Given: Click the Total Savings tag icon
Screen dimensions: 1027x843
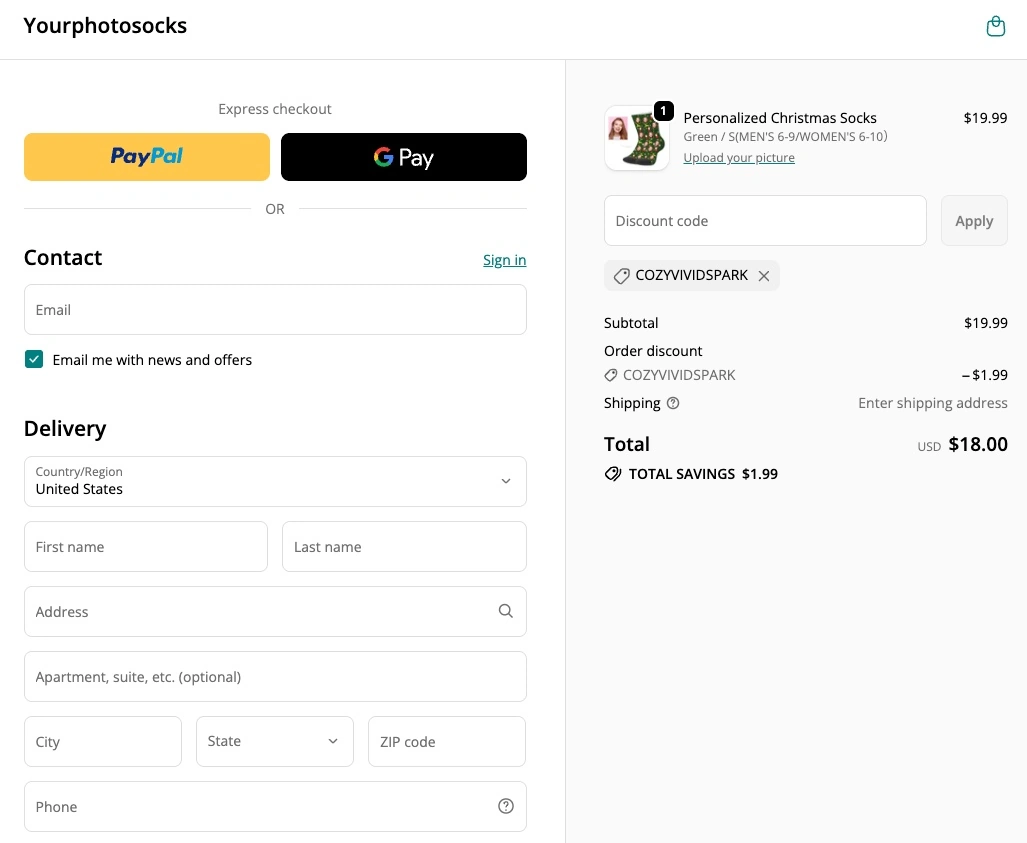Looking at the screenshot, I should coord(613,474).
